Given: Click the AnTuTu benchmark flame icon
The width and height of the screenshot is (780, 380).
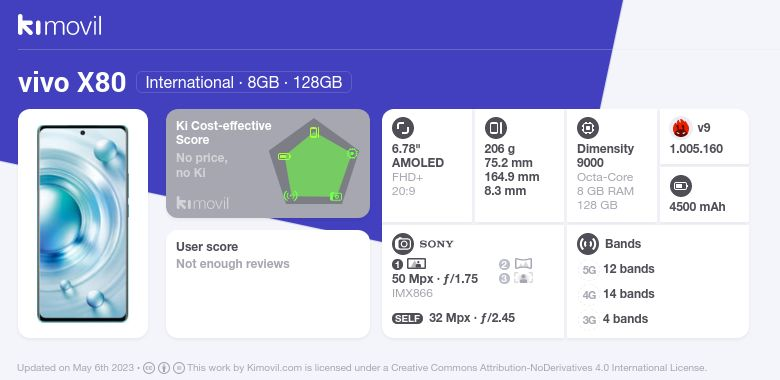Looking at the screenshot, I should coord(681,128).
